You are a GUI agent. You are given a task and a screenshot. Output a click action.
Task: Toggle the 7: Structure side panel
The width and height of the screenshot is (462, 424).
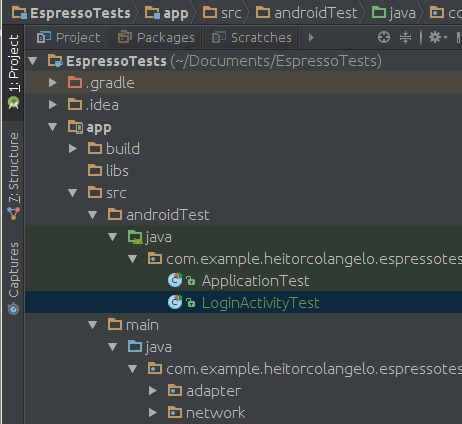[x=13, y=176]
